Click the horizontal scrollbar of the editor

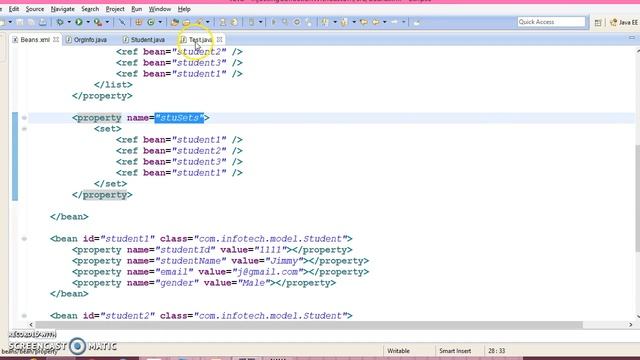coord(309,325)
